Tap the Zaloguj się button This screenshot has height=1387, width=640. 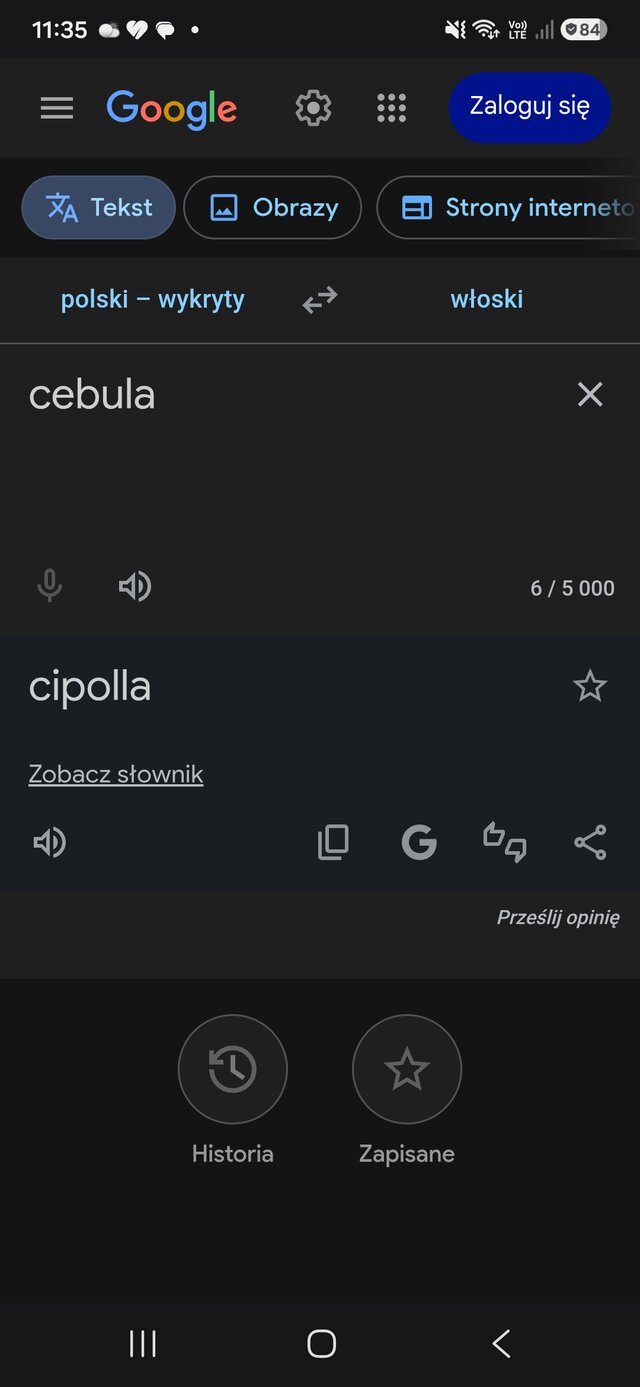point(530,106)
